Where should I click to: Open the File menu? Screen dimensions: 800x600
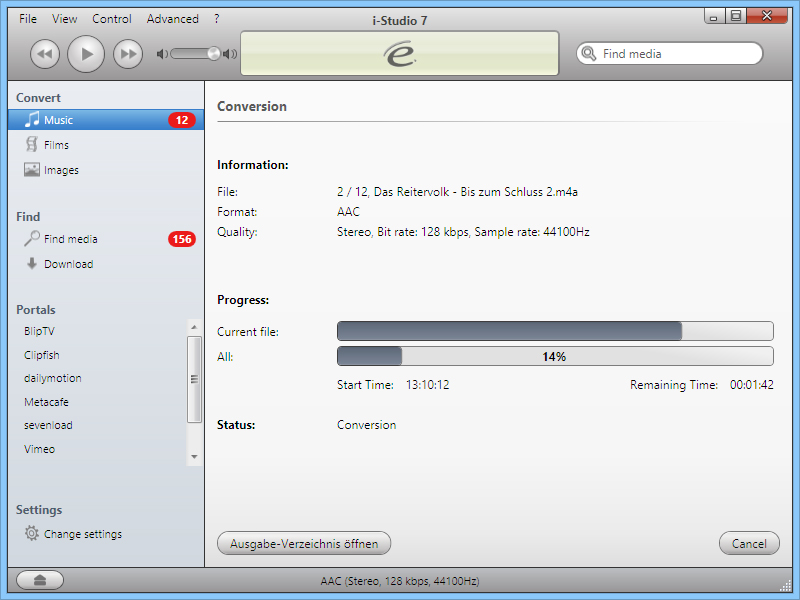coord(28,19)
